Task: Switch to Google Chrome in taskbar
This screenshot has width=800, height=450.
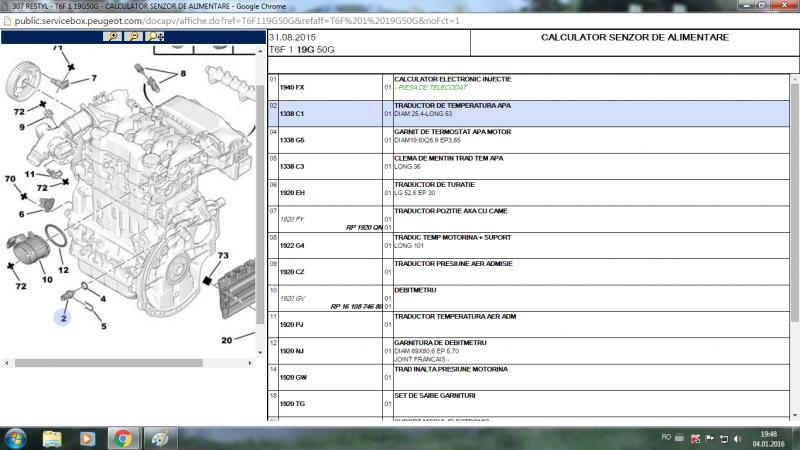Action: (x=122, y=438)
